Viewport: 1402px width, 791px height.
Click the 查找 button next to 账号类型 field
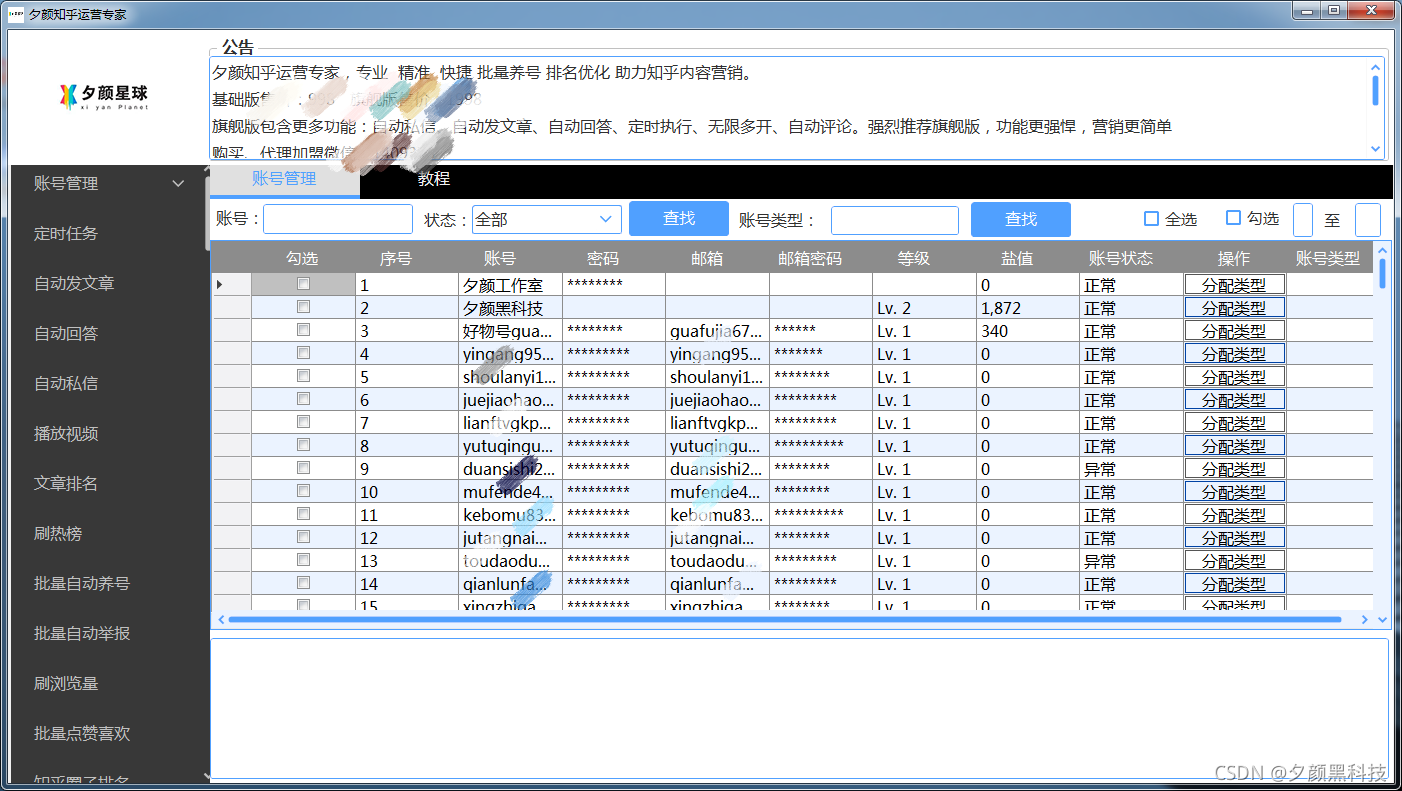point(1021,219)
